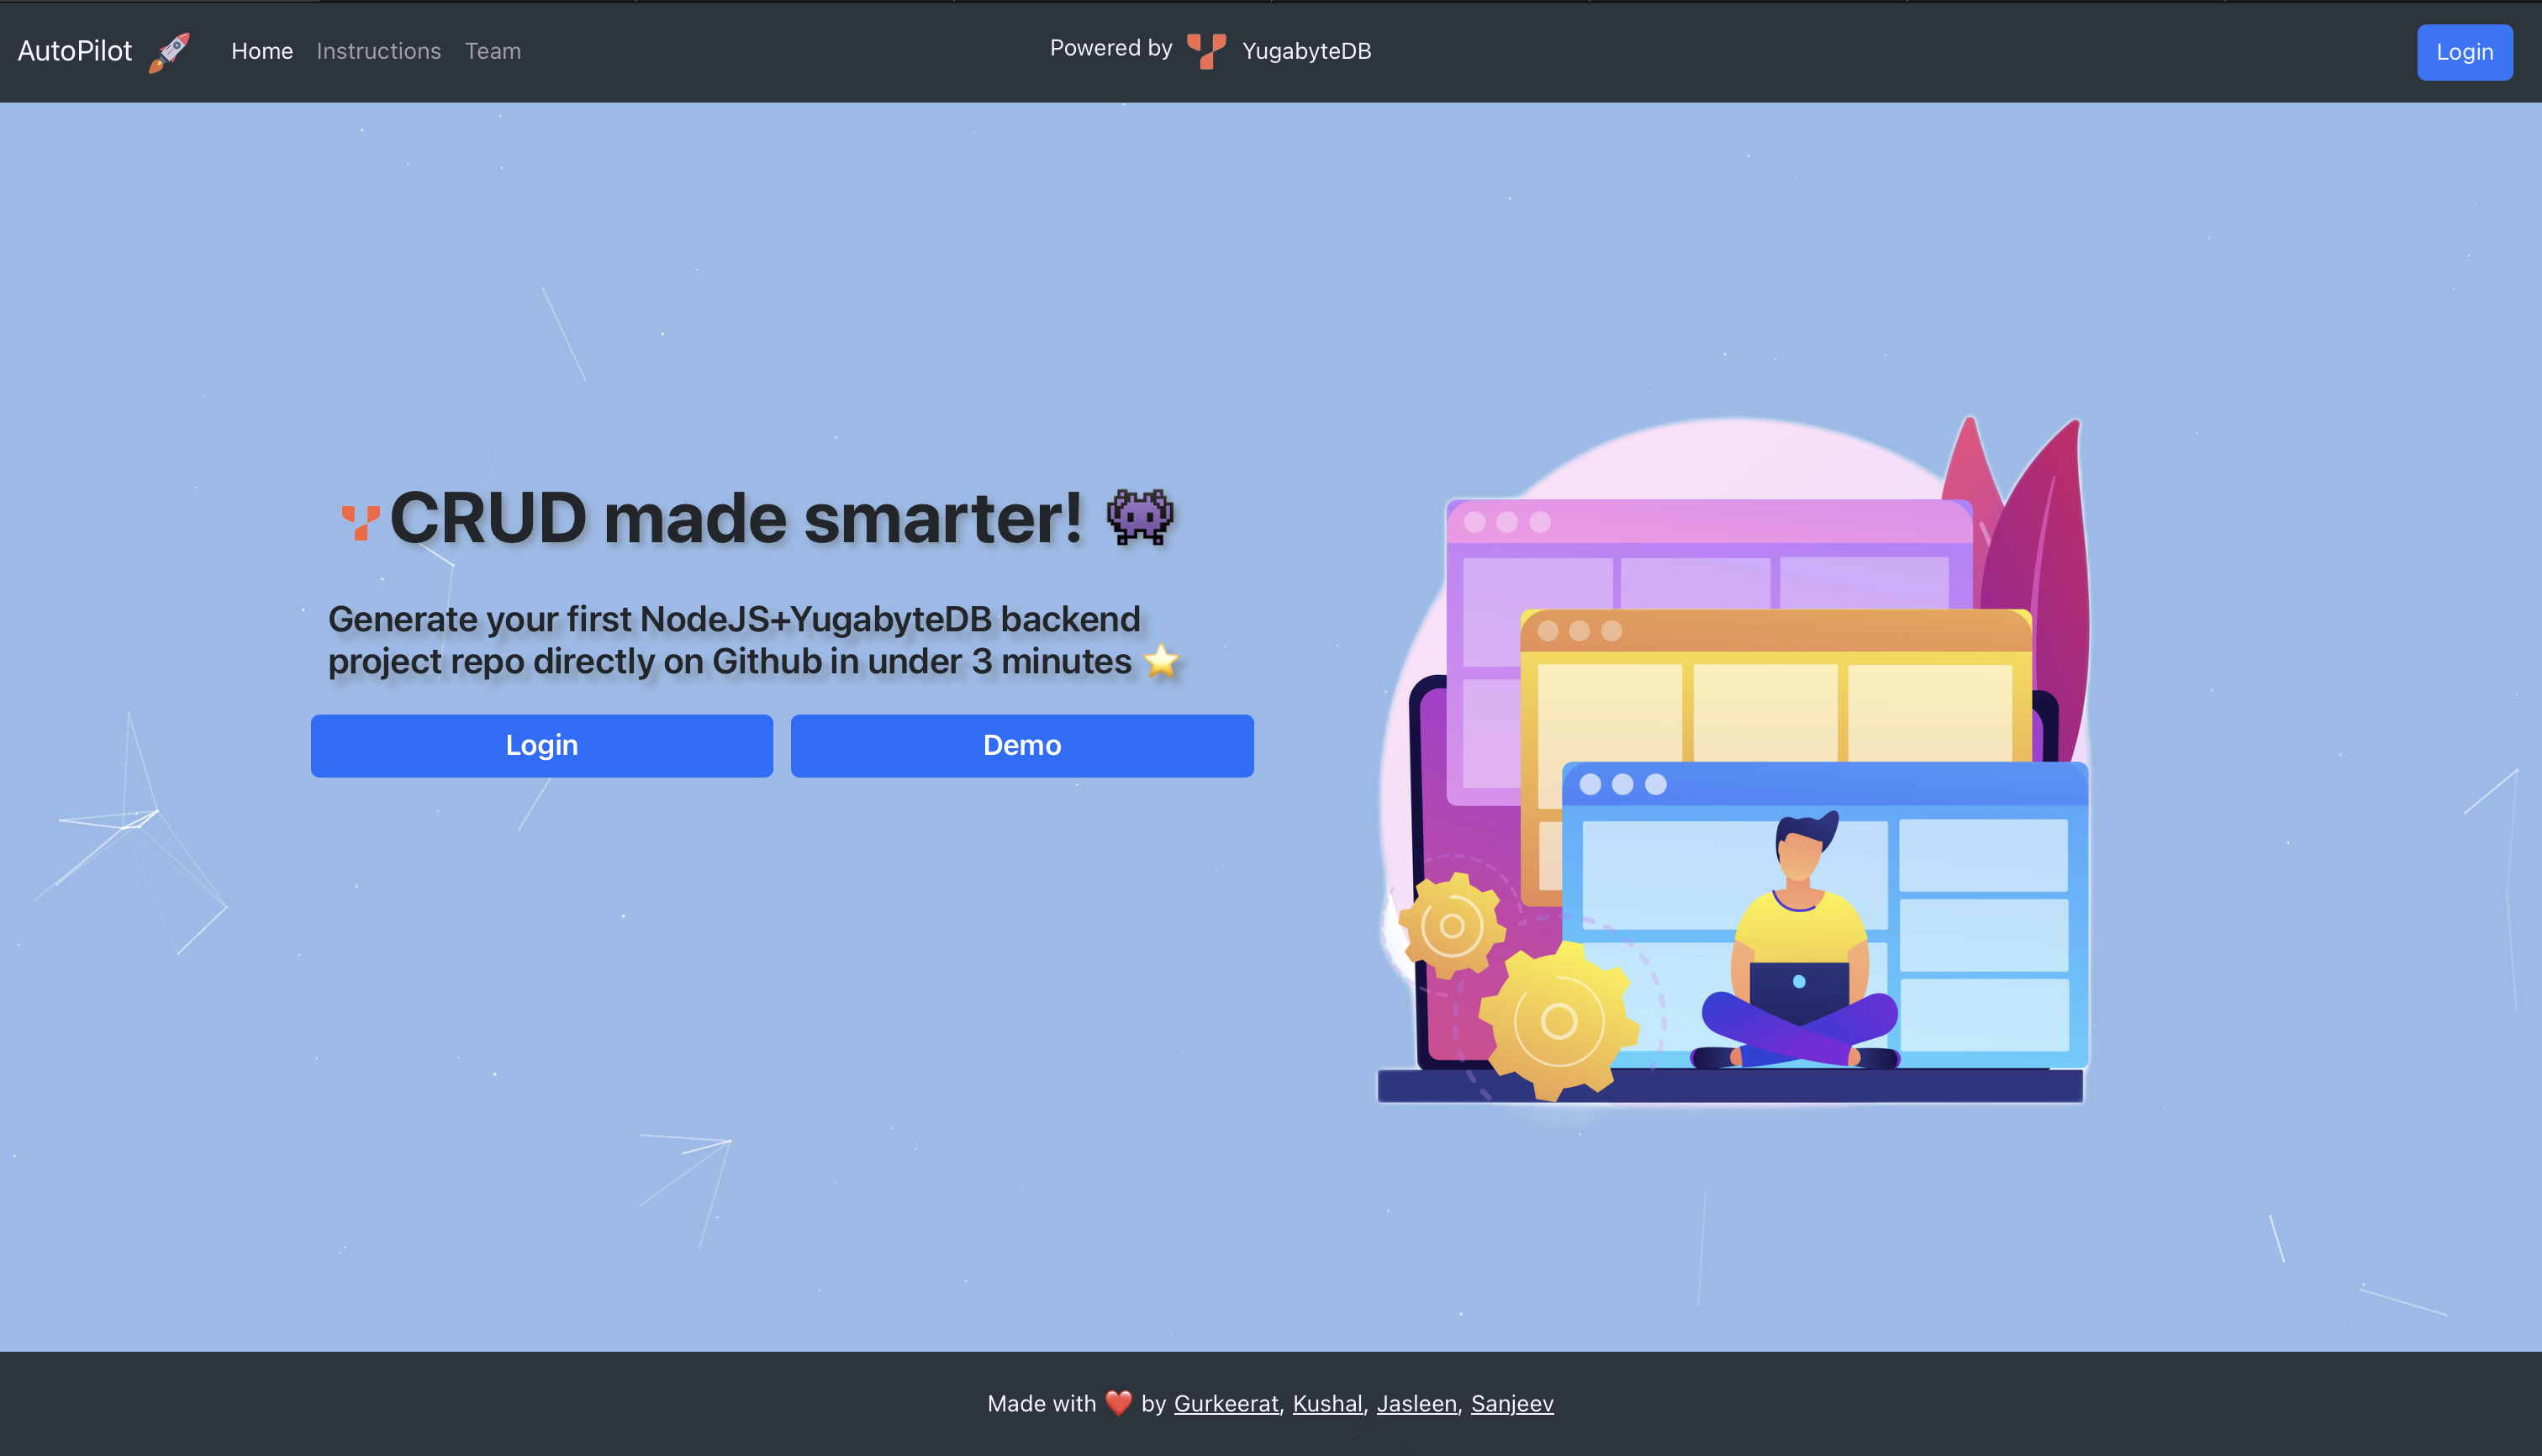Click the purple alien monster emoji
2542x1456 pixels.
pyautogui.click(x=1139, y=517)
